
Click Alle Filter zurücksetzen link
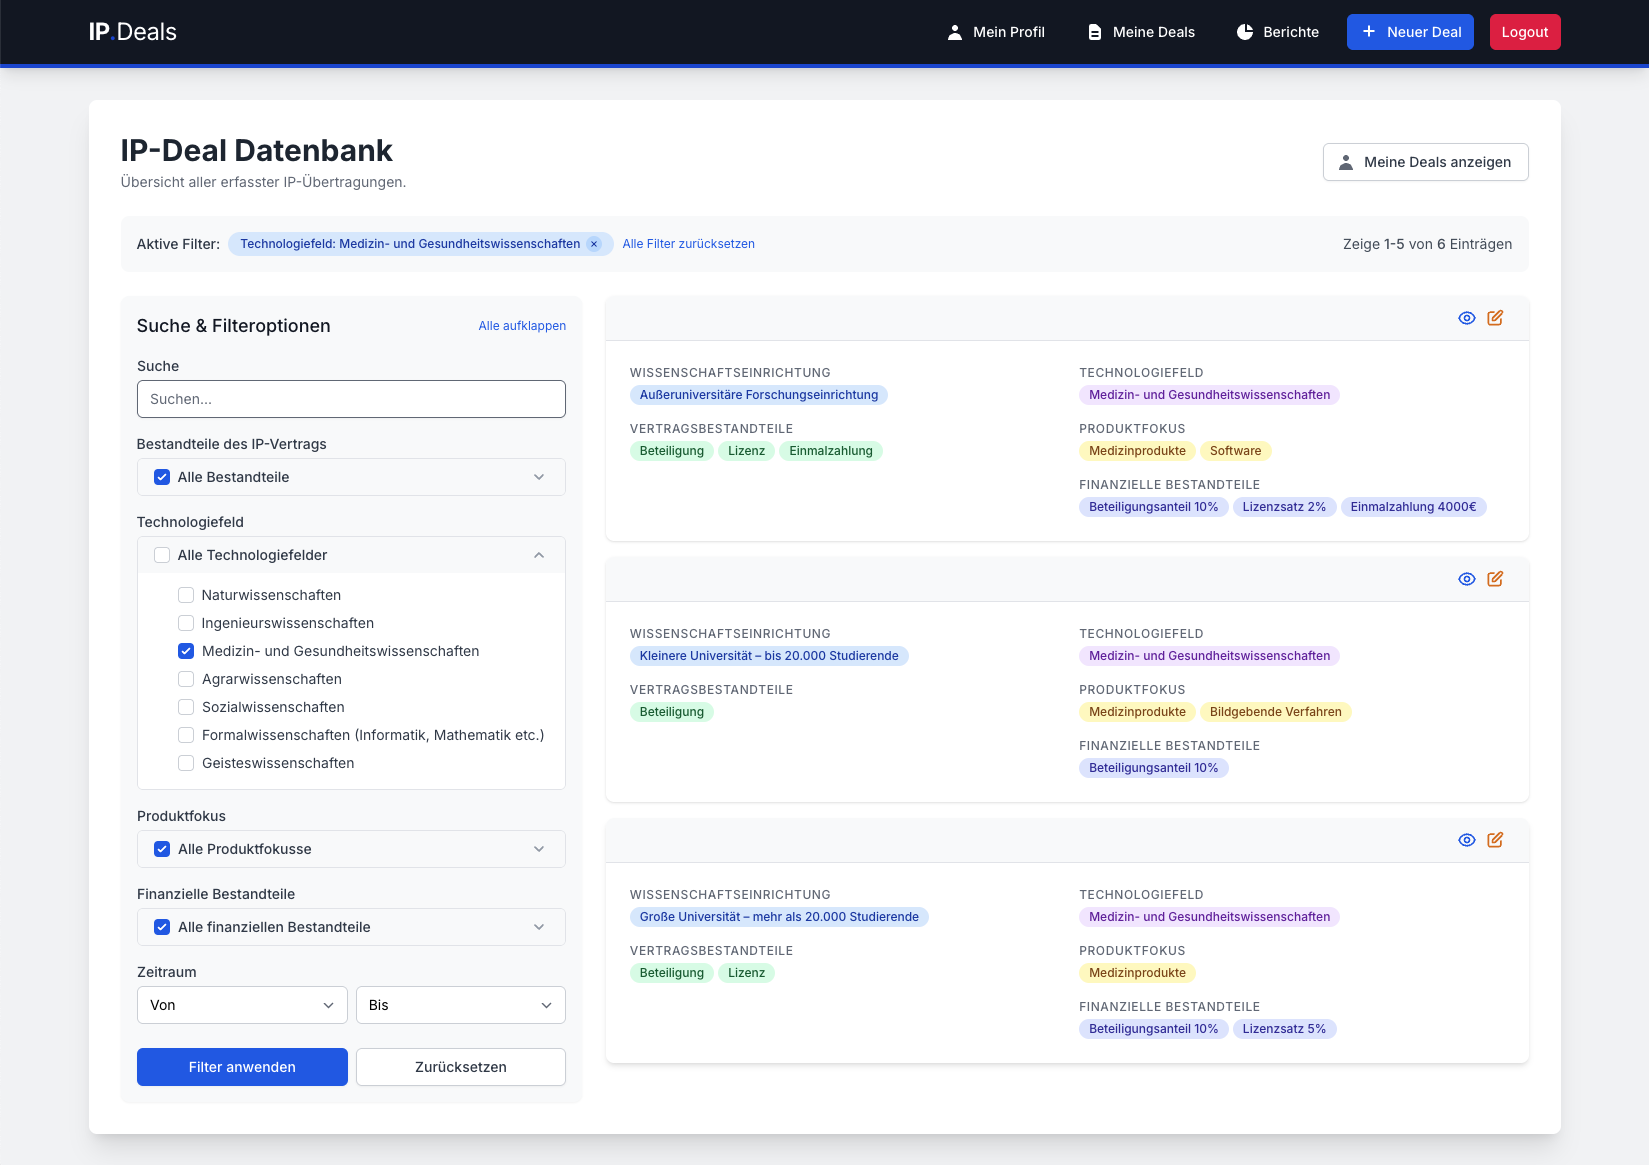point(688,244)
